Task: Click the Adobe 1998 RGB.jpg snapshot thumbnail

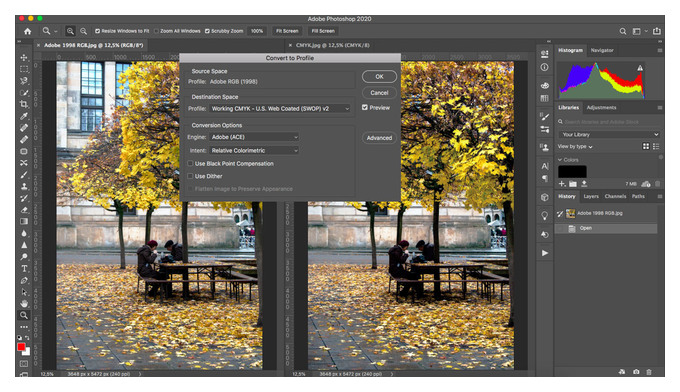Action: 571,213
